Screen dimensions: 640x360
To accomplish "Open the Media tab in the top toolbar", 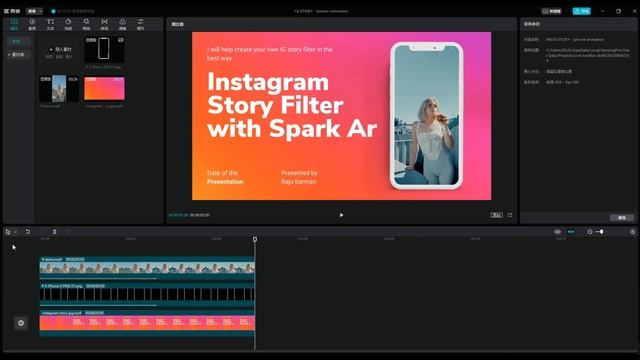I will click(14, 24).
